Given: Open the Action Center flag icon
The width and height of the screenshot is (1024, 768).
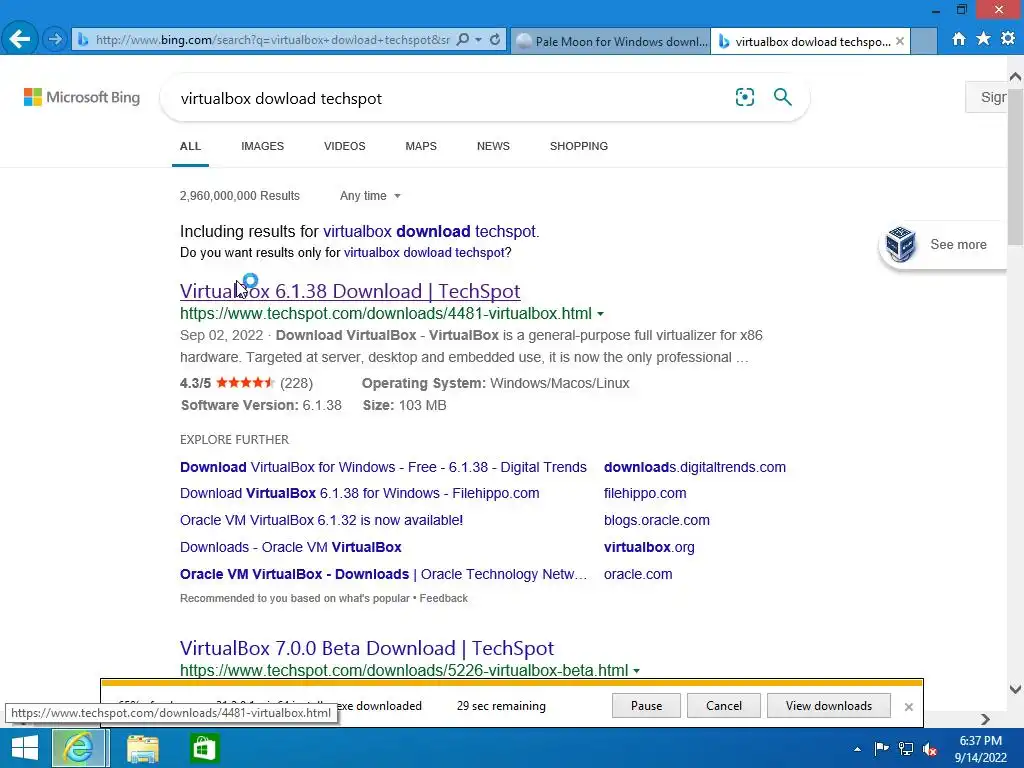Looking at the screenshot, I should tap(882, 749).
